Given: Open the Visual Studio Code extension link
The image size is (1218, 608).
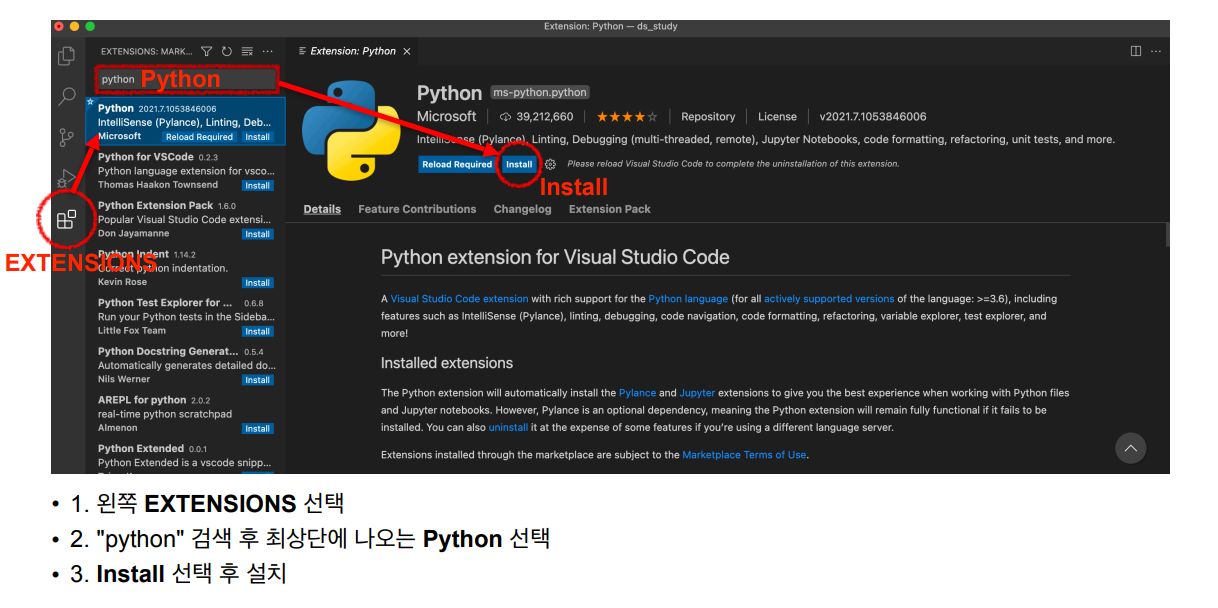Looking at the screenshot, I should (x=459, y=299).
